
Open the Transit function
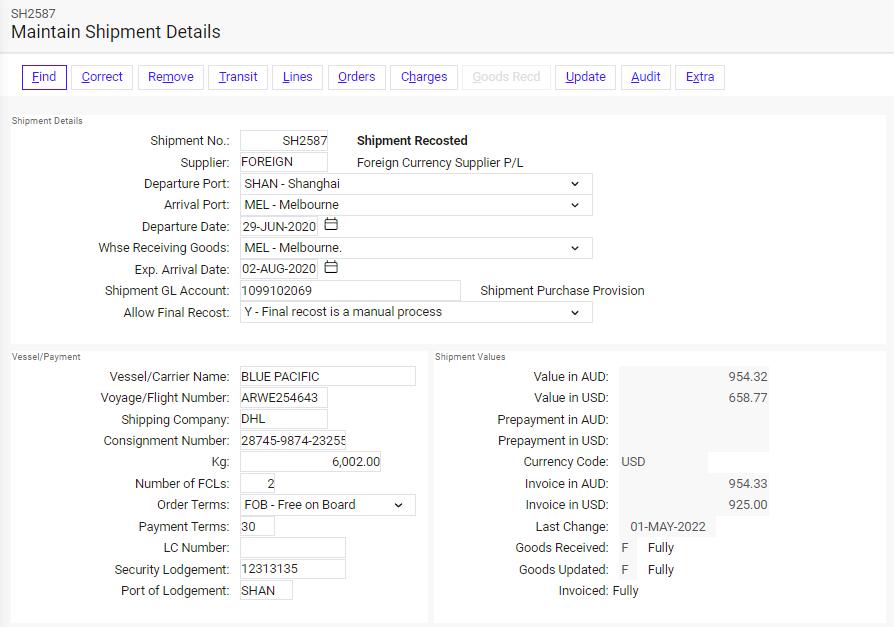point(237,76)
